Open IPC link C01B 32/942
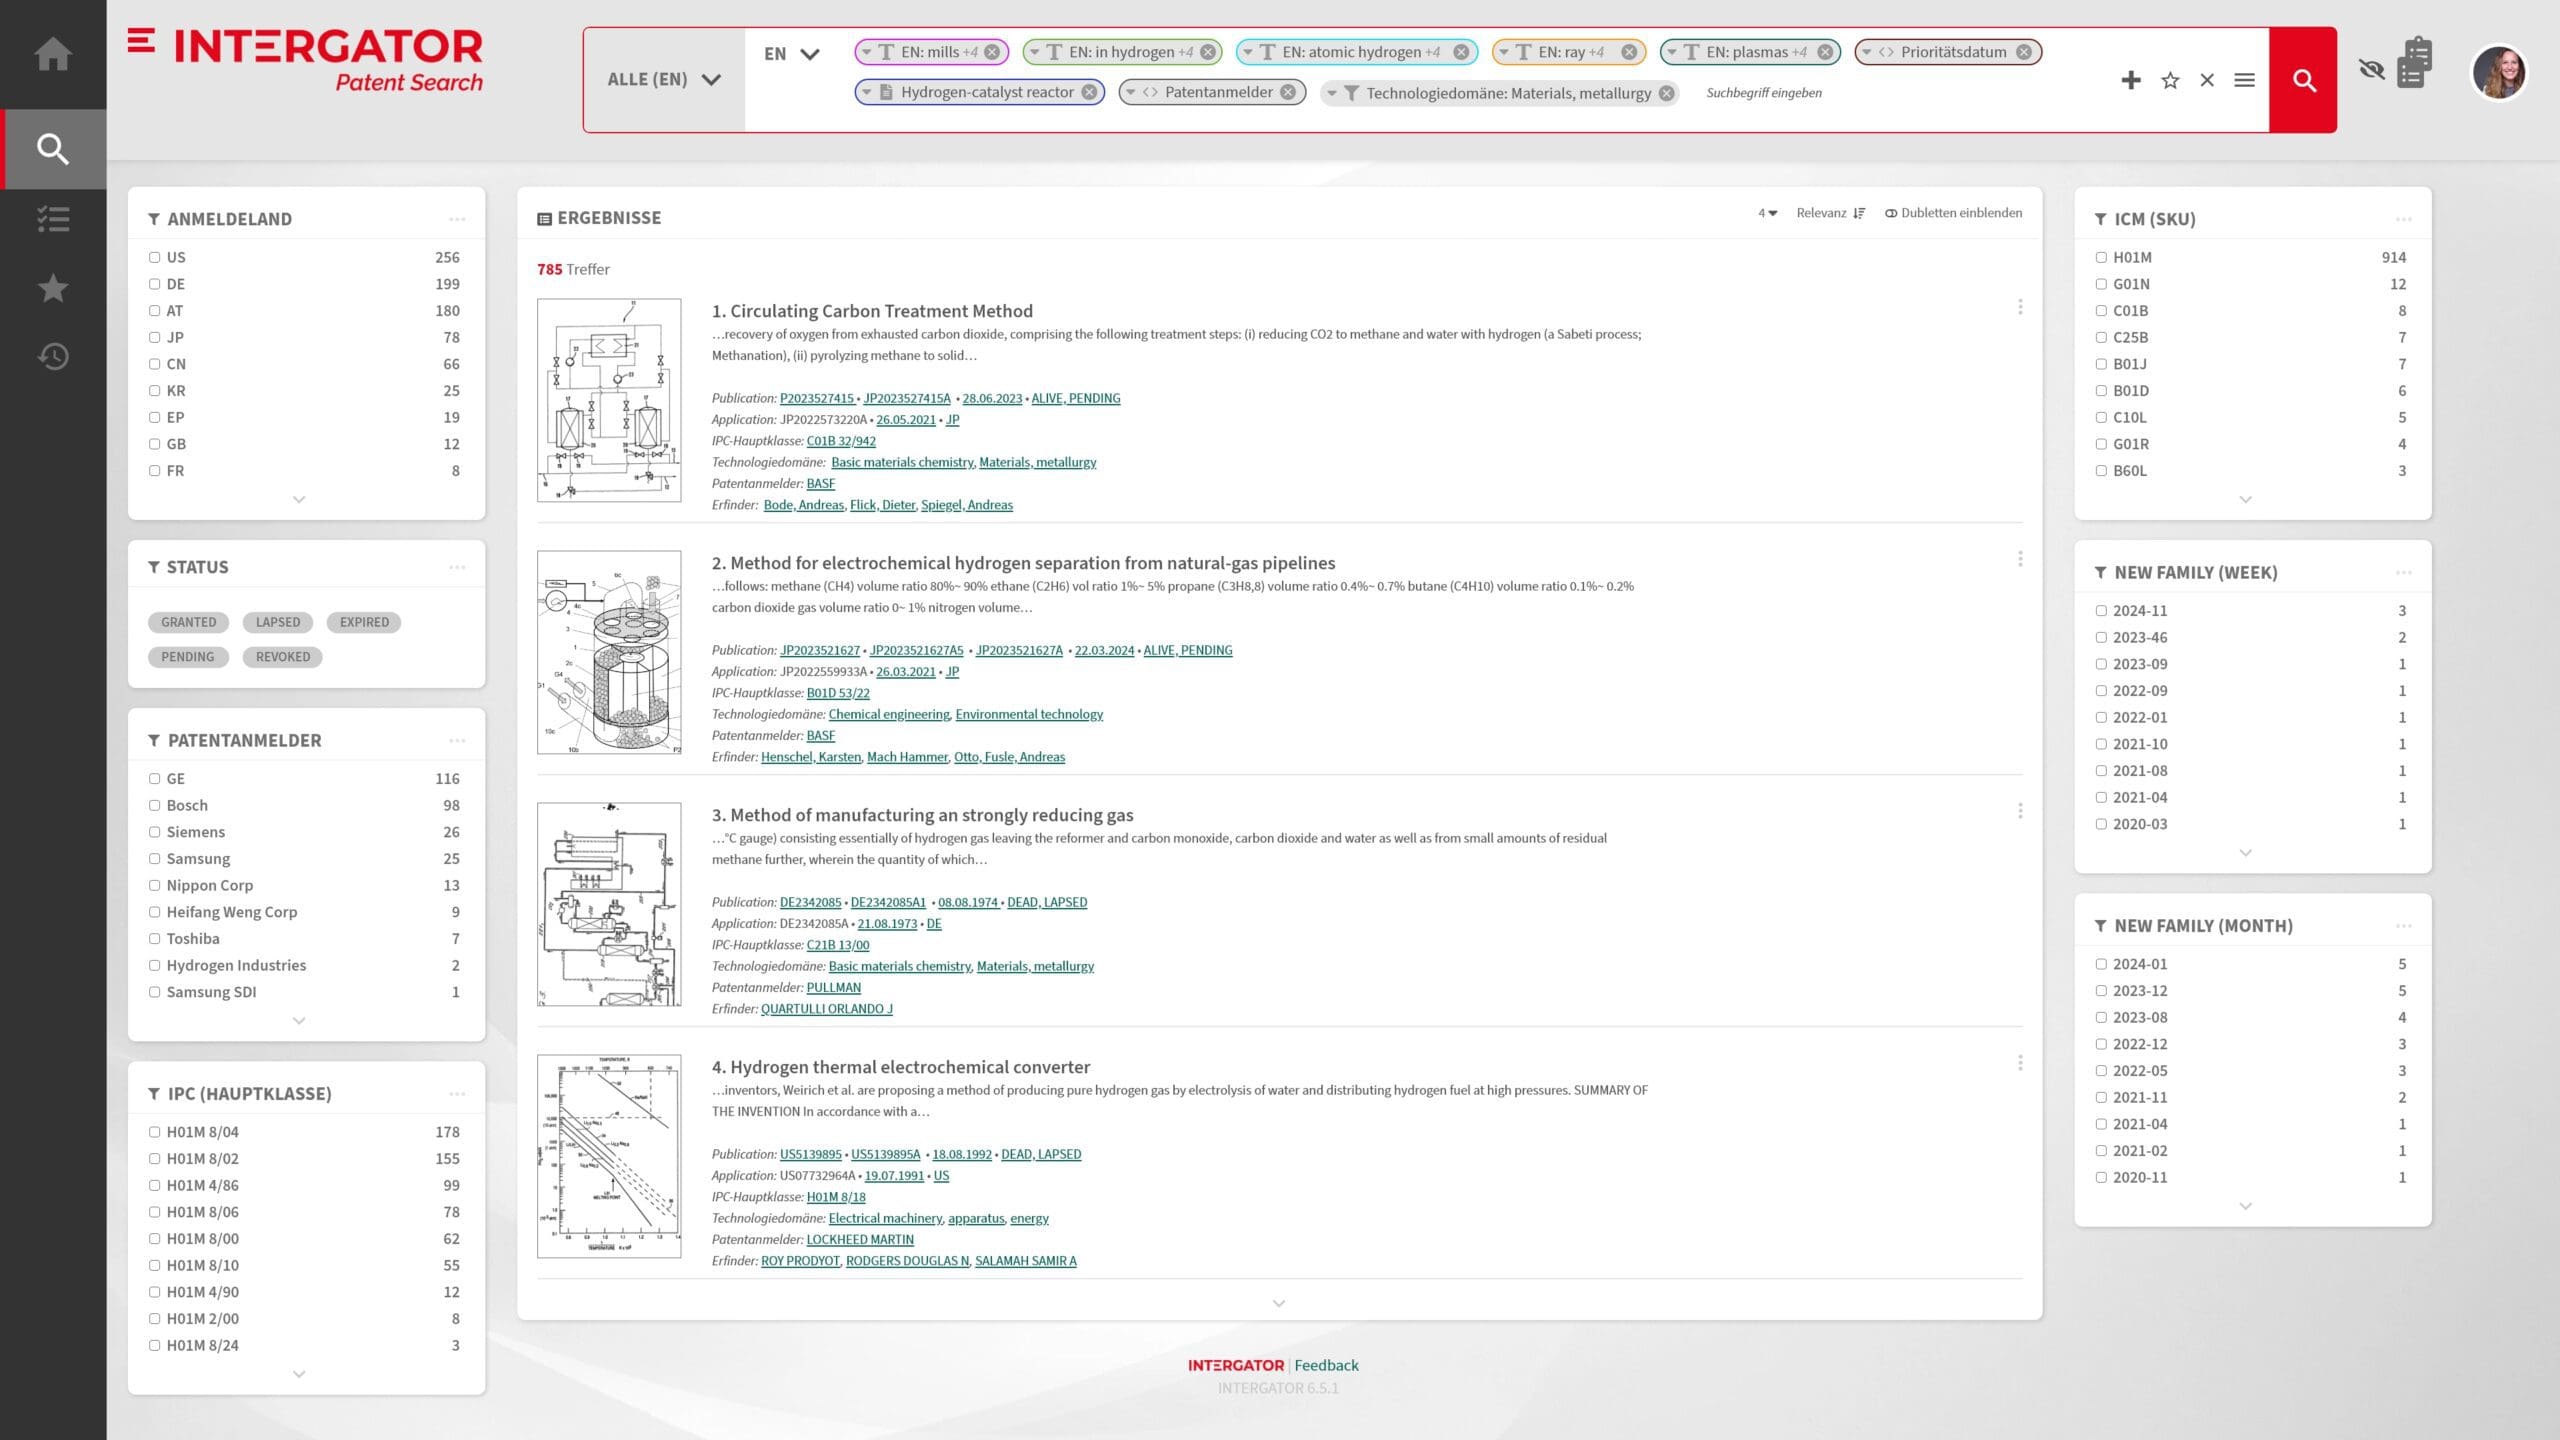Screen dimensions: 2560x1440 pyautogui.click(x=841, y=441)
